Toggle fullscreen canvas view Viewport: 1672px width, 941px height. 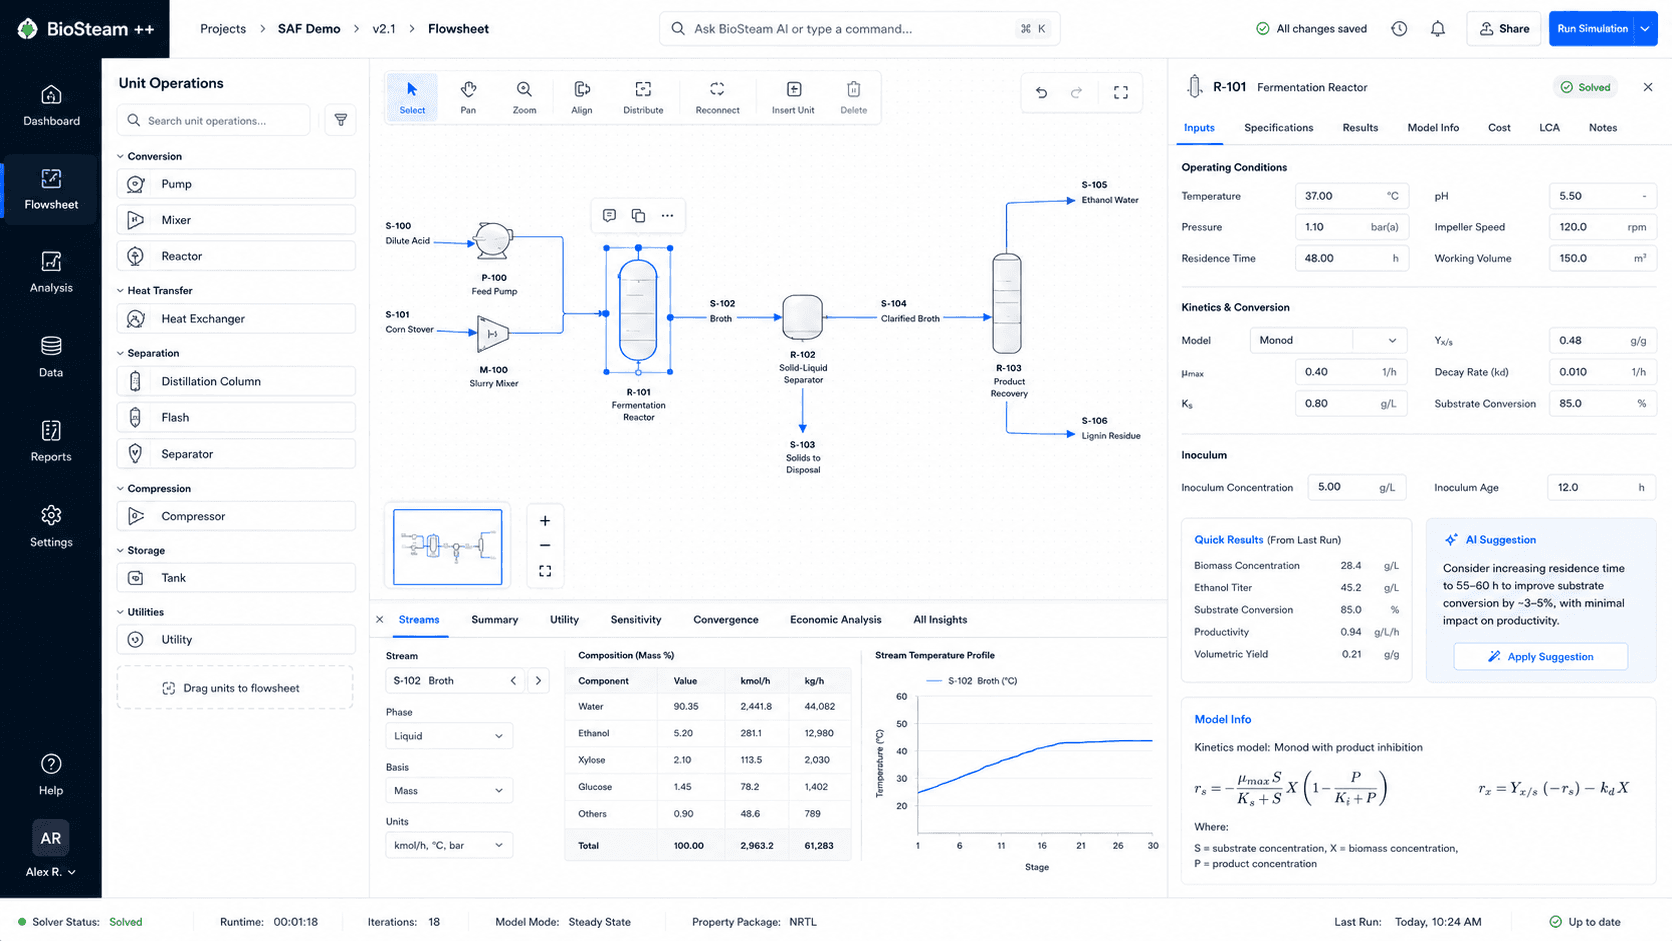[1121, 92]
